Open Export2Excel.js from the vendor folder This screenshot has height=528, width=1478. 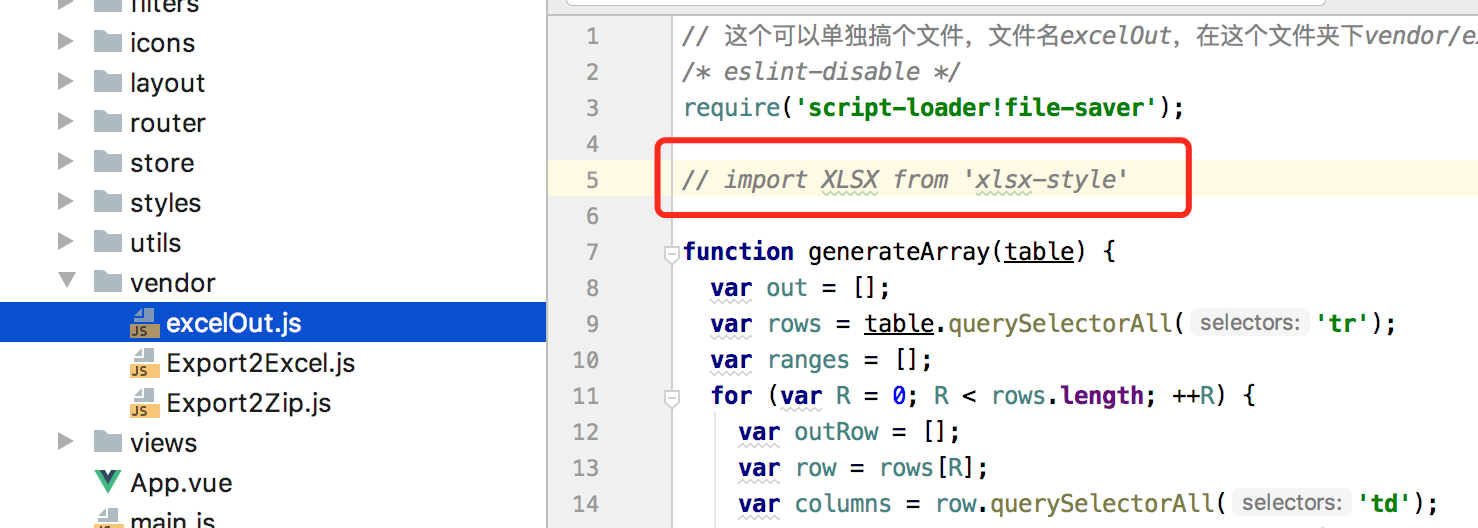pos(261,363)
